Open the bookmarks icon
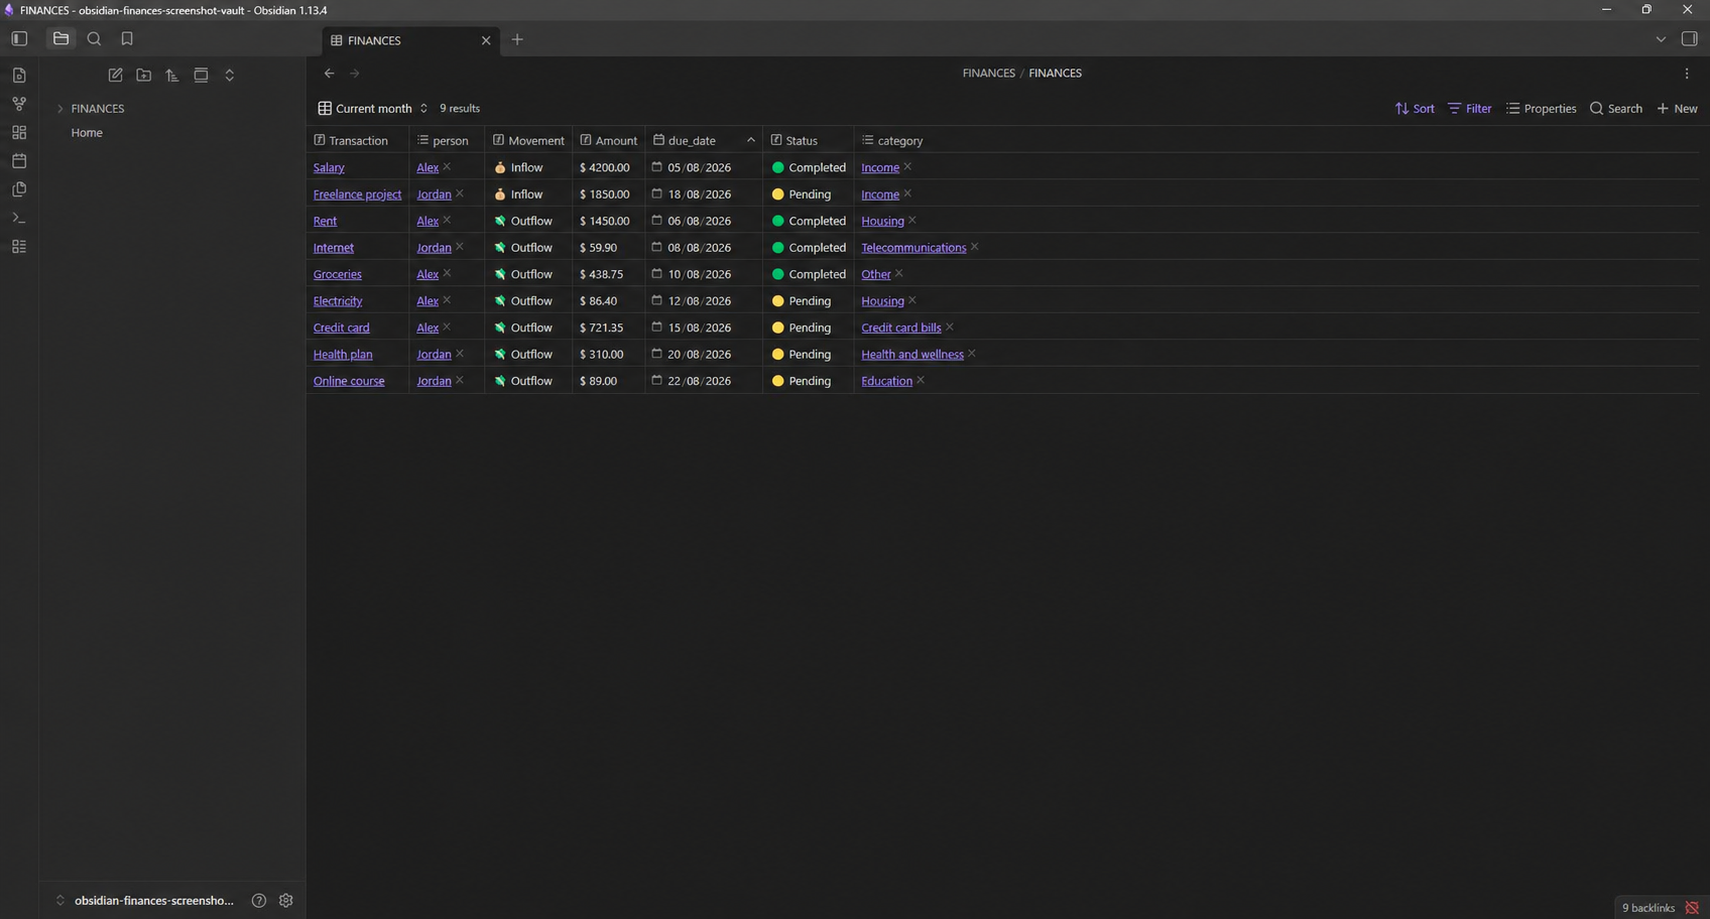The width and height of the screenshot is (1710, 919). point(127,39)
